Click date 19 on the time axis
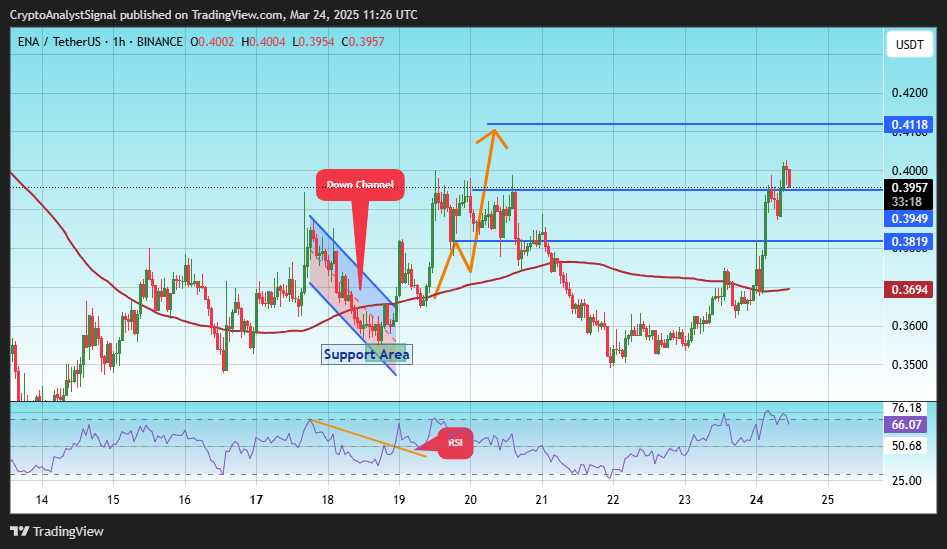947x549 pixels. pos(399,499)
